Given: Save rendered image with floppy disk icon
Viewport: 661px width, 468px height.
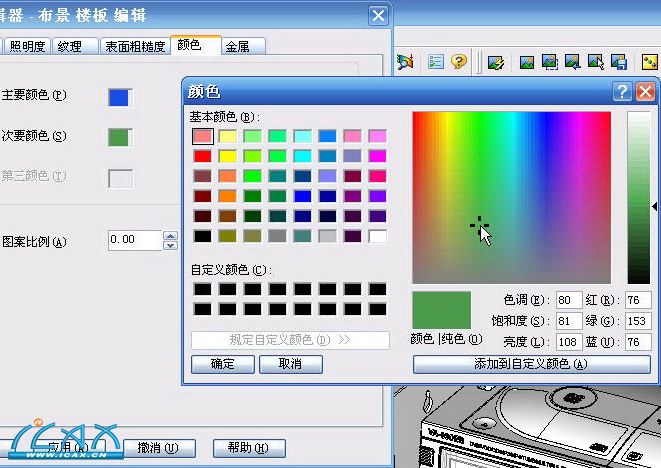Looking at the screenshot, I should [619, 62].
